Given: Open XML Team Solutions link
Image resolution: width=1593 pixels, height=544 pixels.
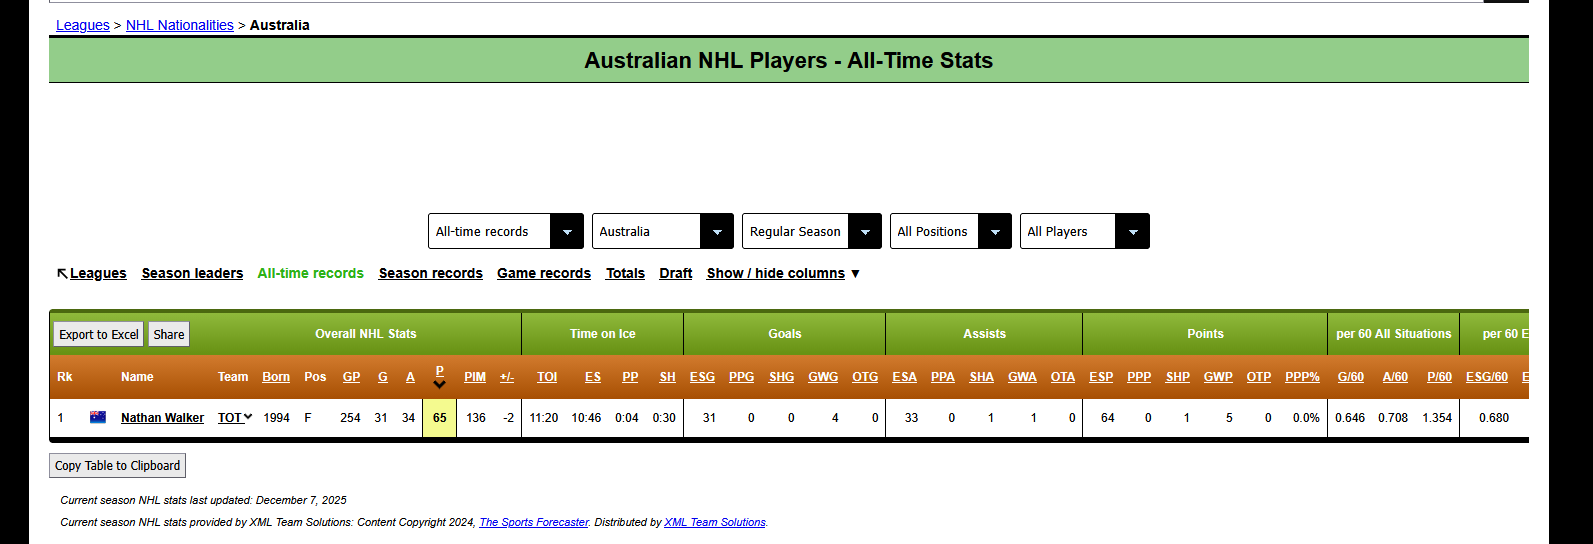Looking at the screenshot, I should click(x=715, y=522).
